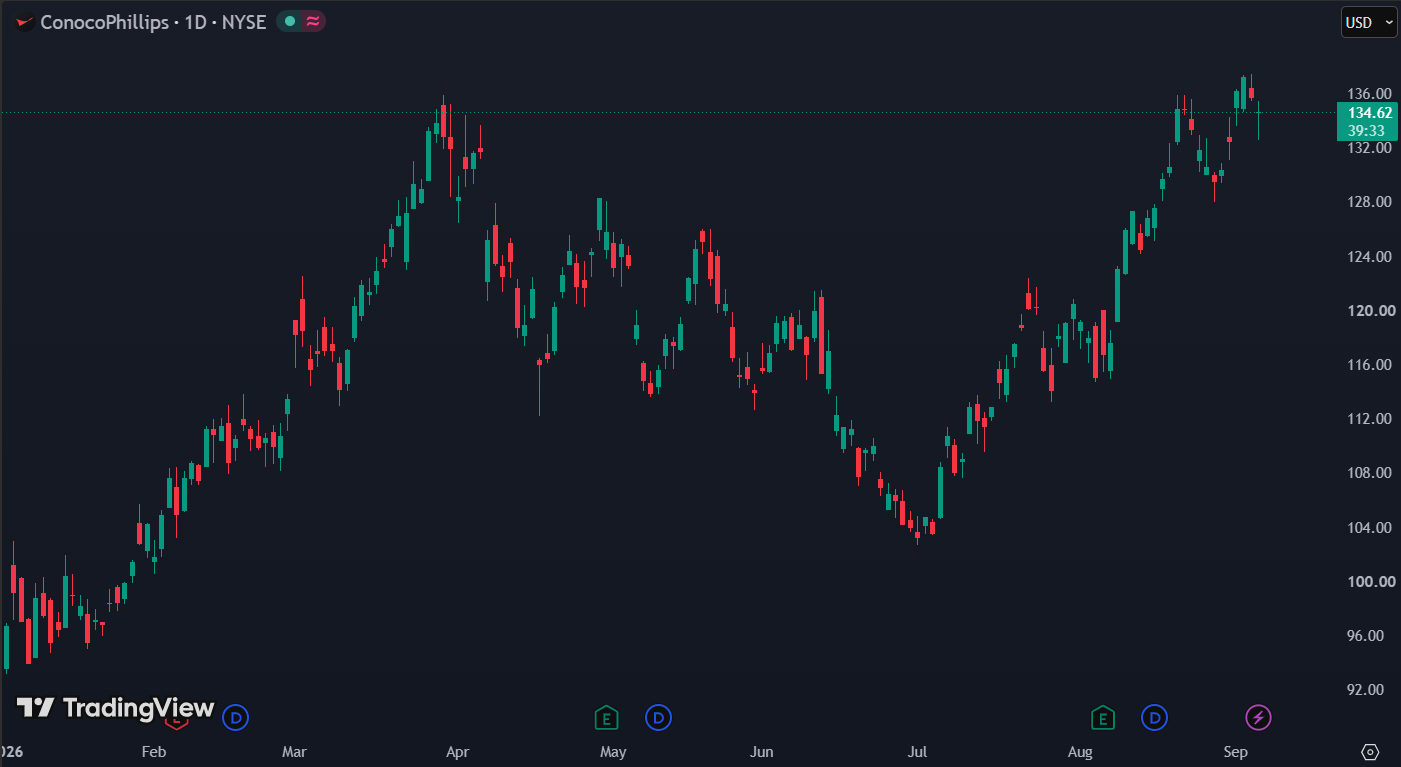
Task: Open the dividend D marker right of August
Action: tap(1155, 717)
